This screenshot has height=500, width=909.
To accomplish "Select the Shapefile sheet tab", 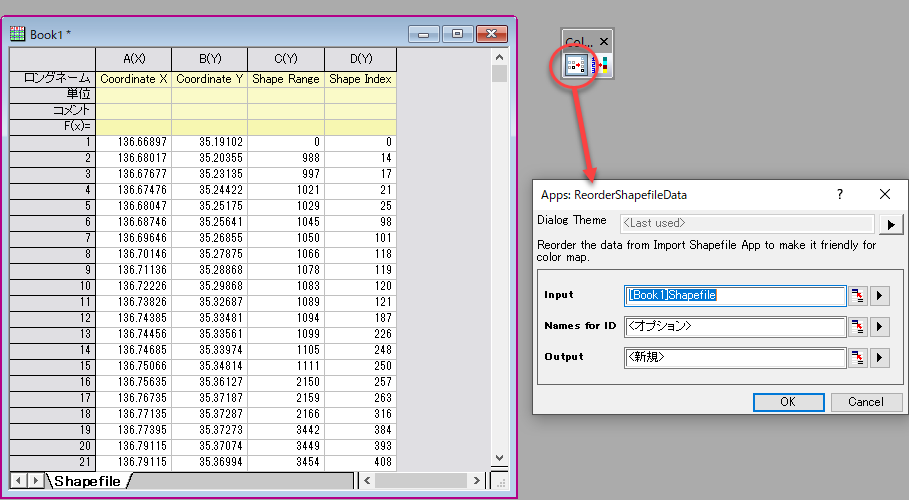I will (88, 481).
